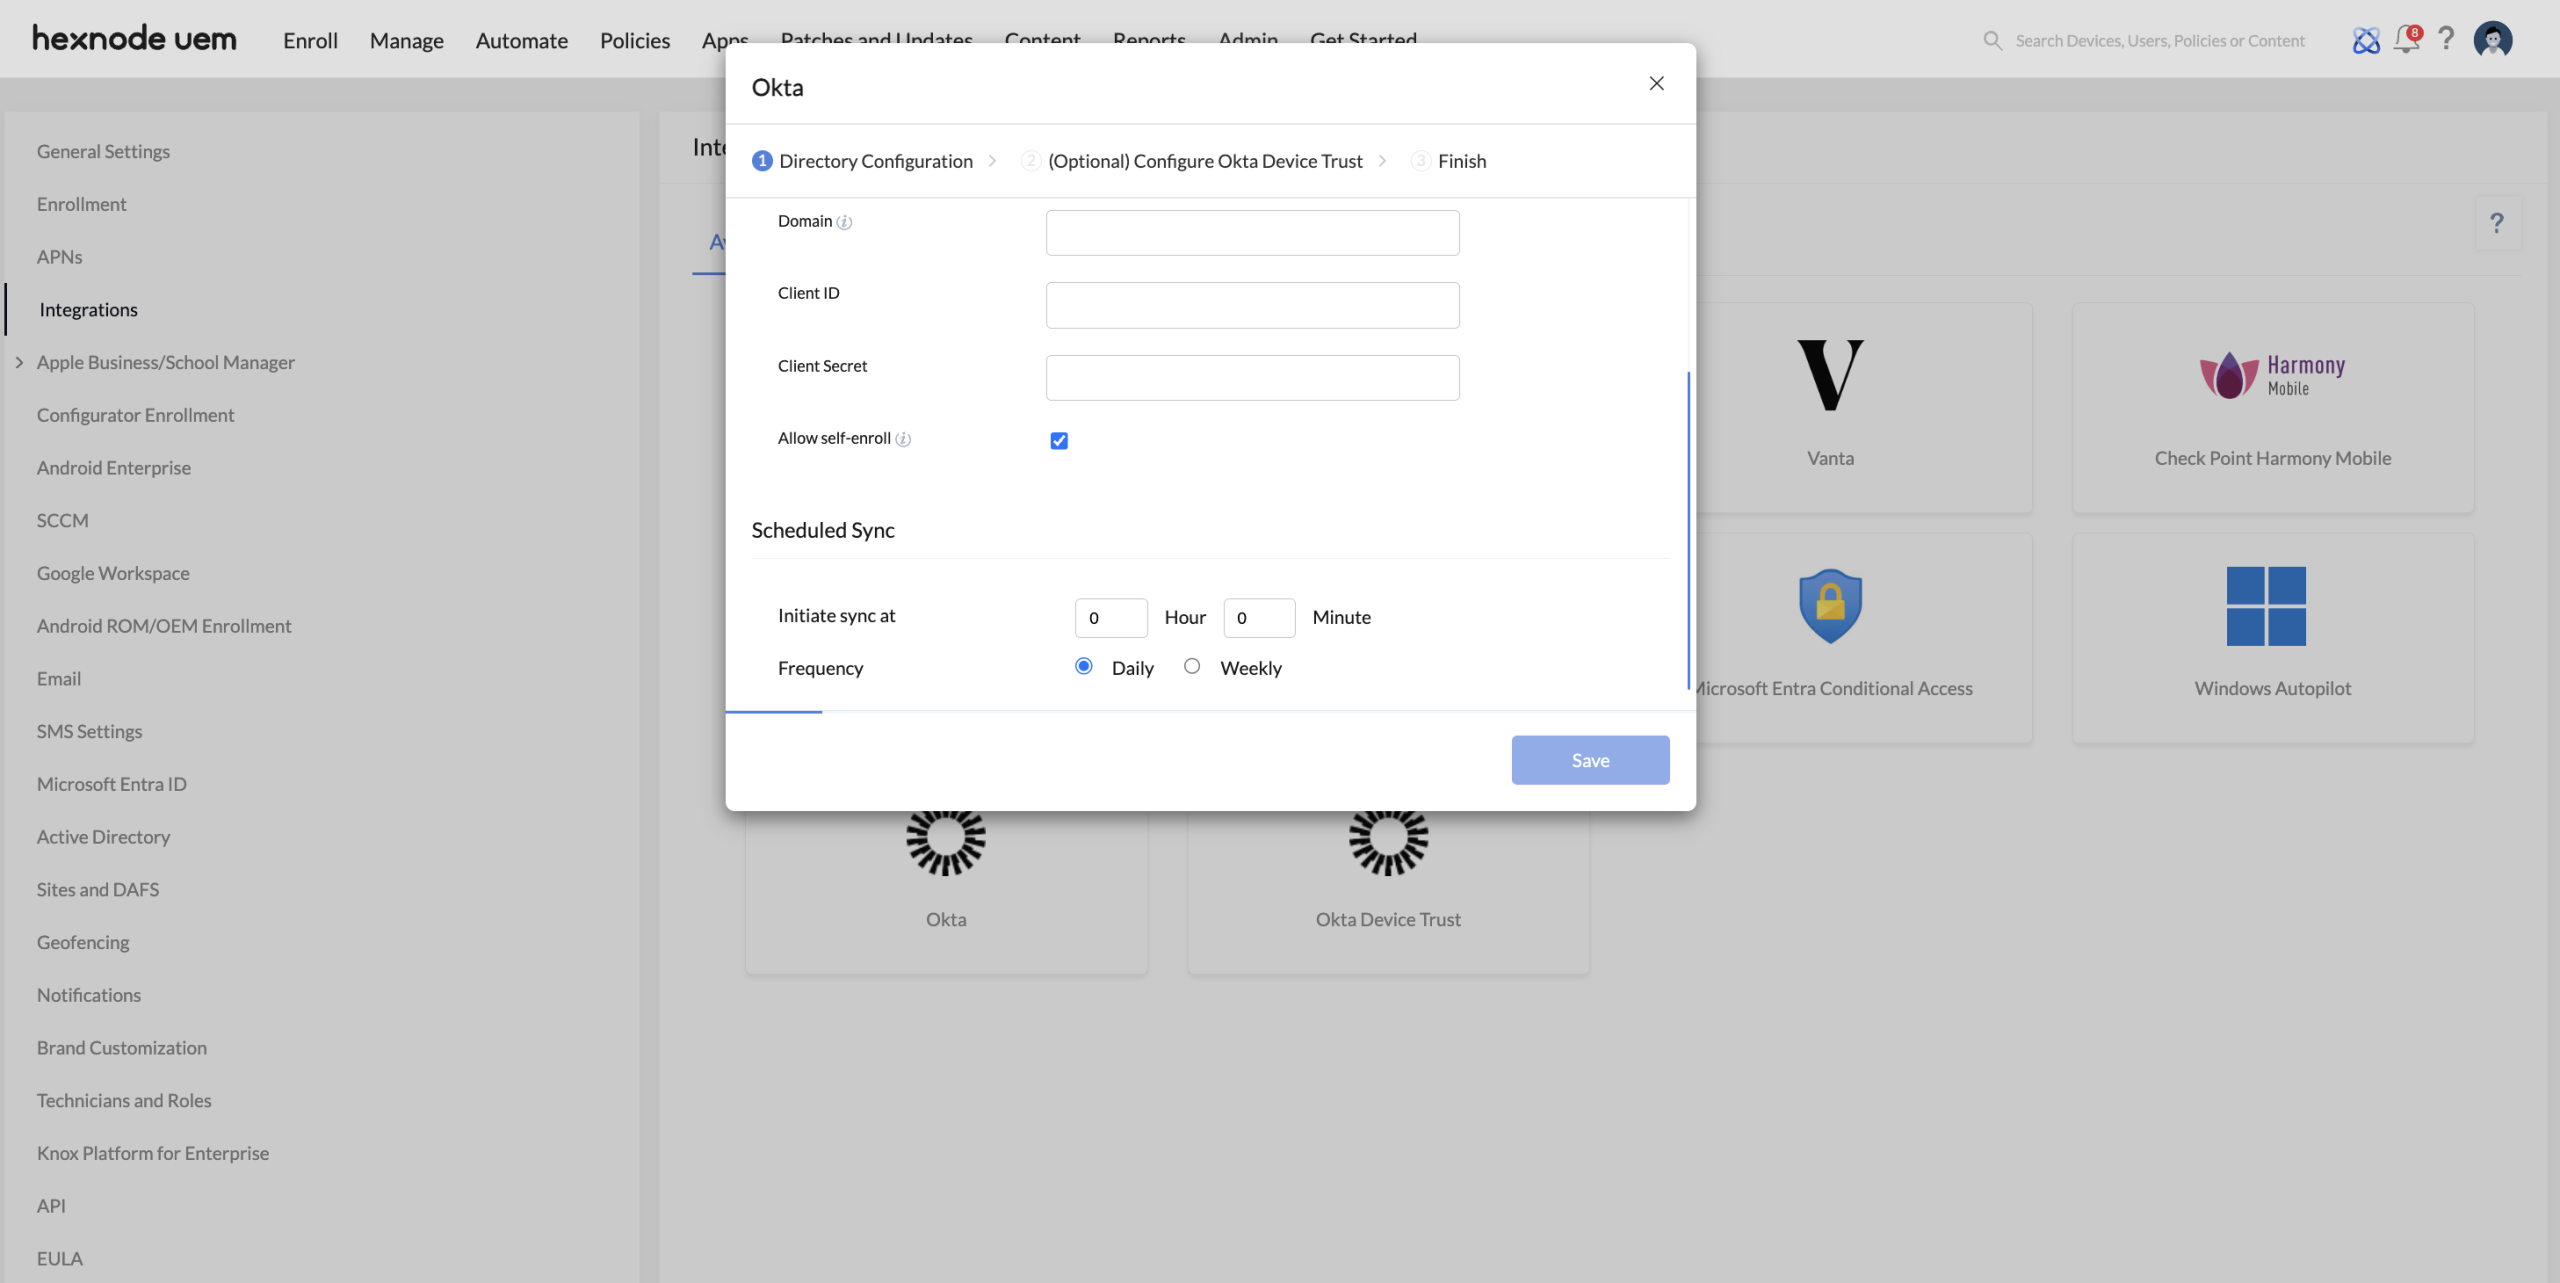Close the Okta dialog
This screenshot has width=2560, height=1283.
click(1656, 84)
